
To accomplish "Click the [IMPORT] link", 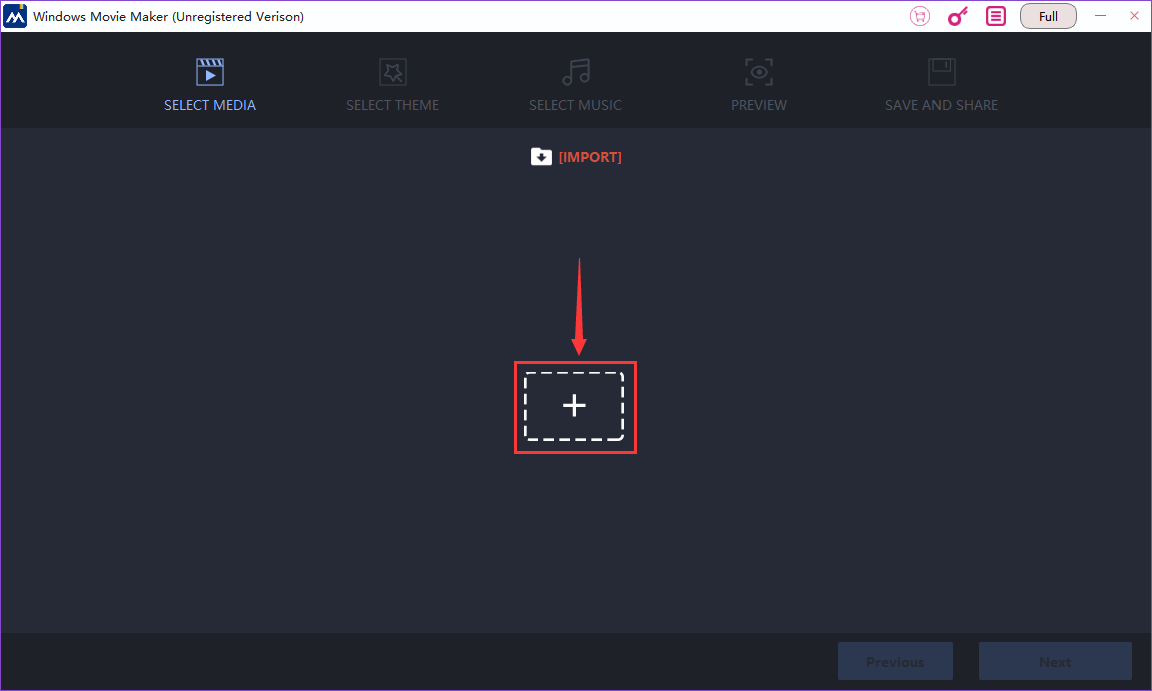I will coord(590,157).
